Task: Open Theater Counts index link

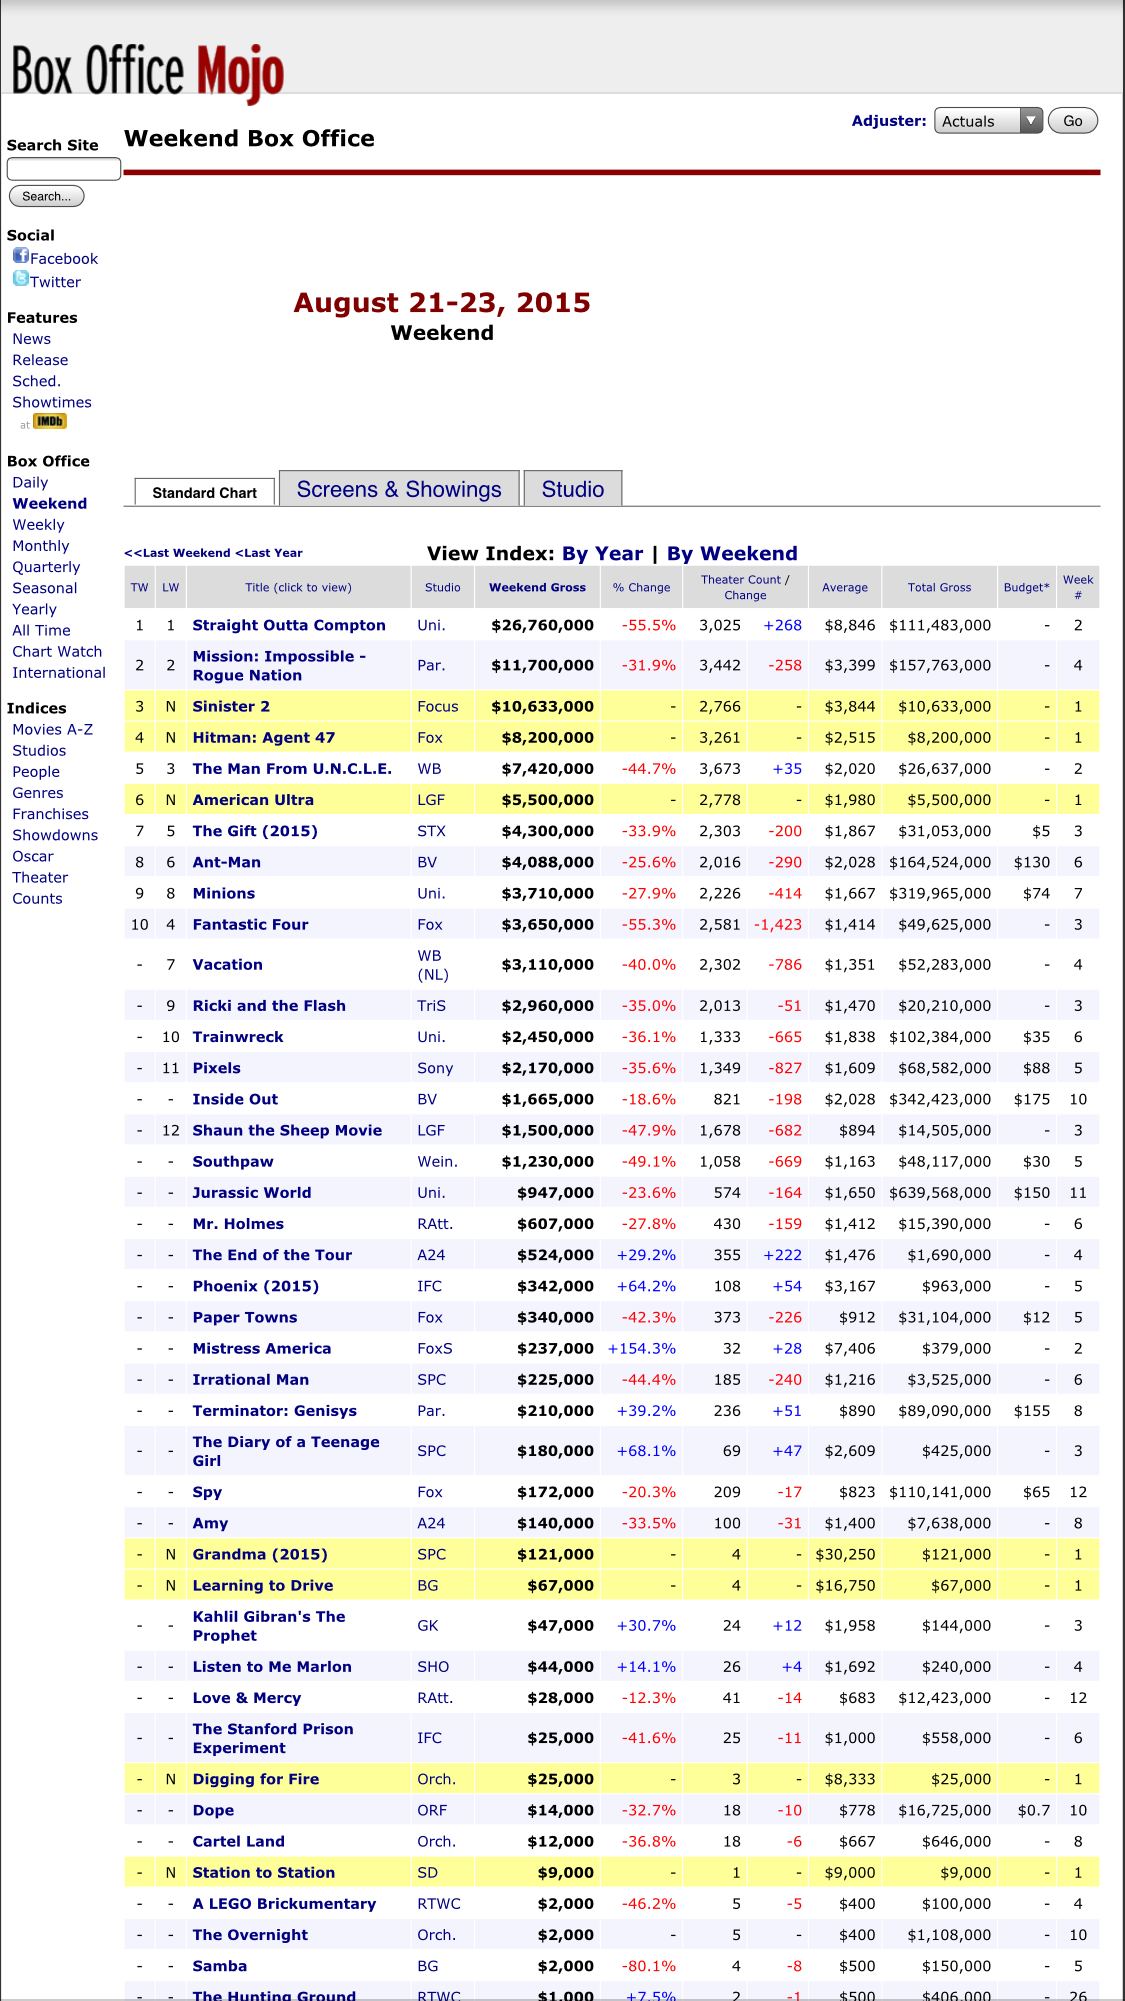Action: coord(40,888)
